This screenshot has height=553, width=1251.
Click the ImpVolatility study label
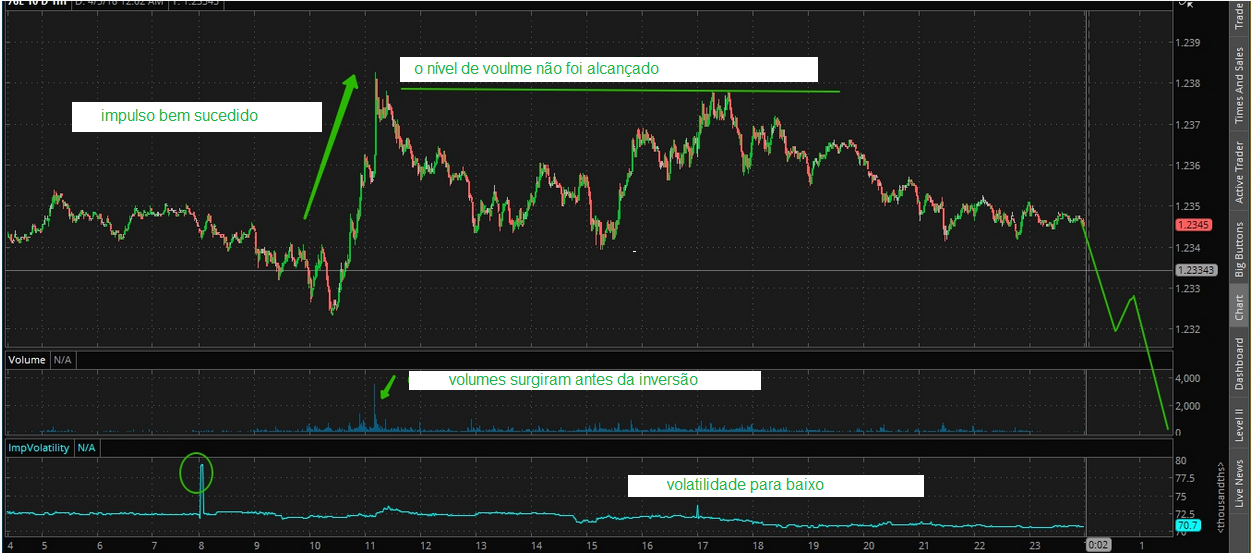pyautogui.click(x=40, y=448)
